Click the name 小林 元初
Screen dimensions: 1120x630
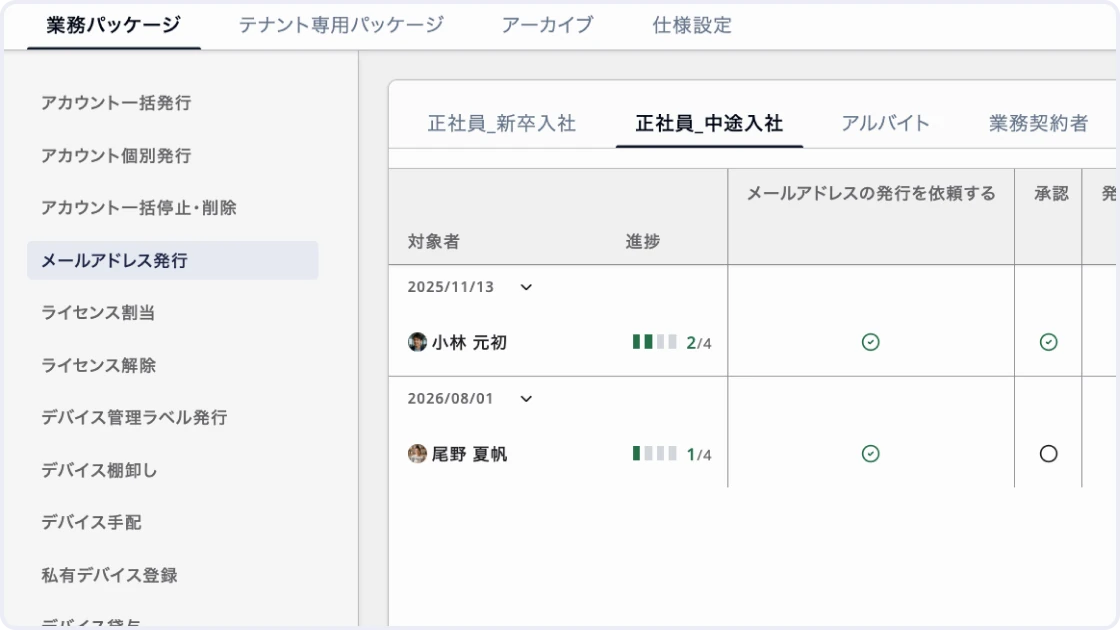point(469,343)
